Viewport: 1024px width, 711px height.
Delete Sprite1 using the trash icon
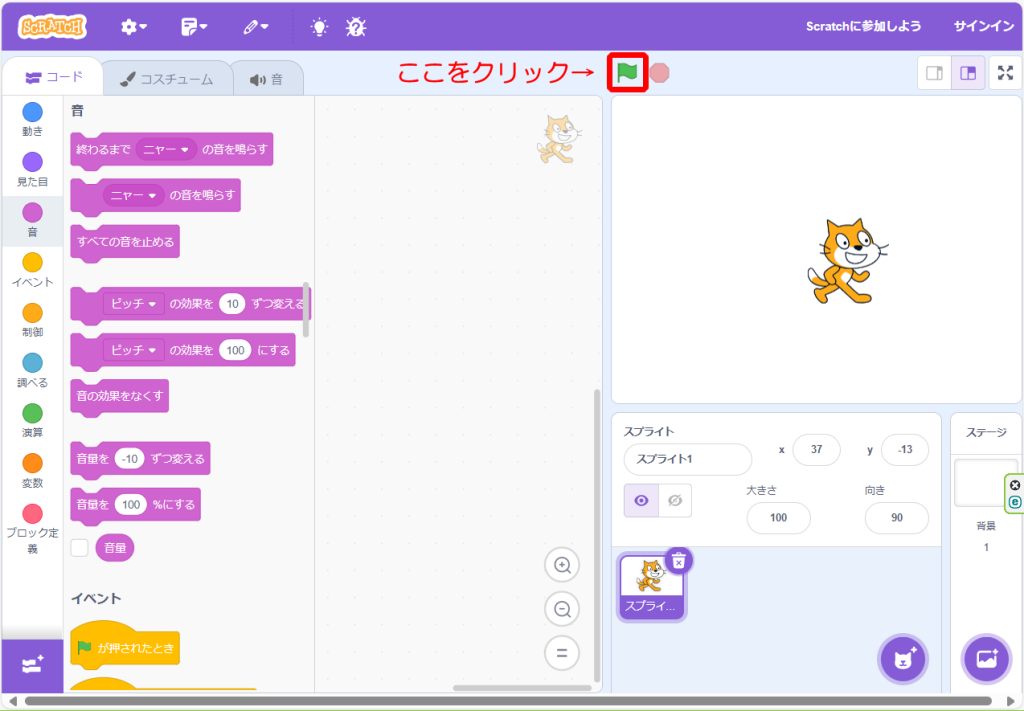(x=678, y=561)
